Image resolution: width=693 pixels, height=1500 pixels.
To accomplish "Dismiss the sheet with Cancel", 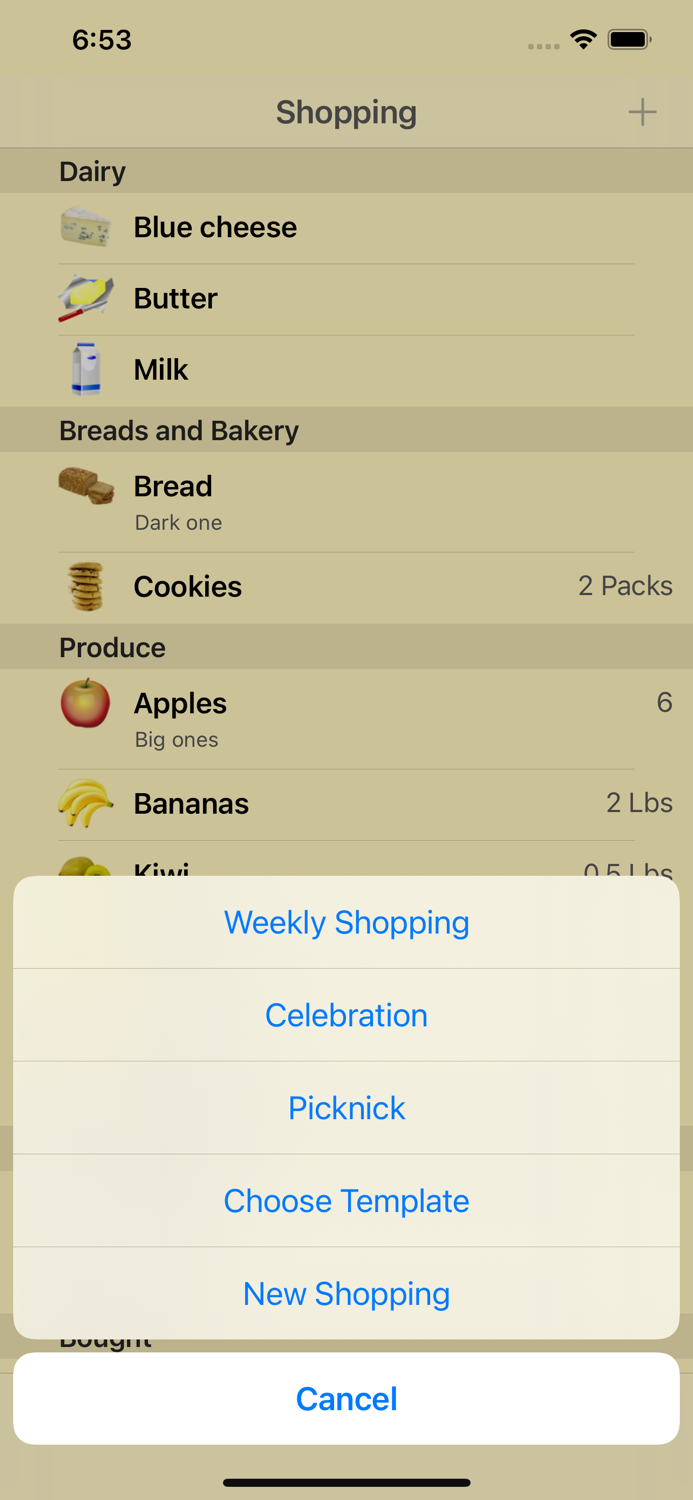I will 346,1399.
